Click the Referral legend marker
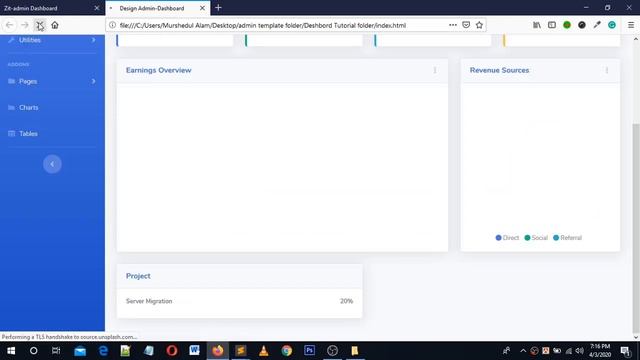The width and height of the screenshot is (640, 360). pyautogui.click(x=556, y=238)
